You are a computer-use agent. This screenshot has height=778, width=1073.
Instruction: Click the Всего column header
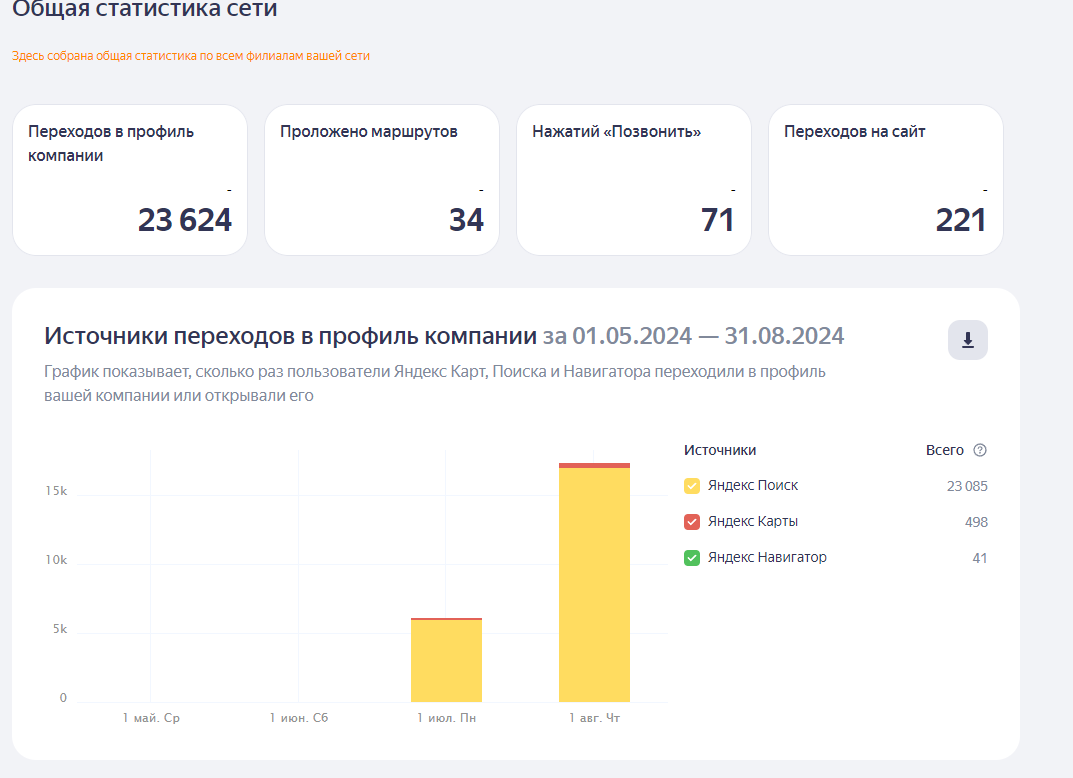pos(944,450)
